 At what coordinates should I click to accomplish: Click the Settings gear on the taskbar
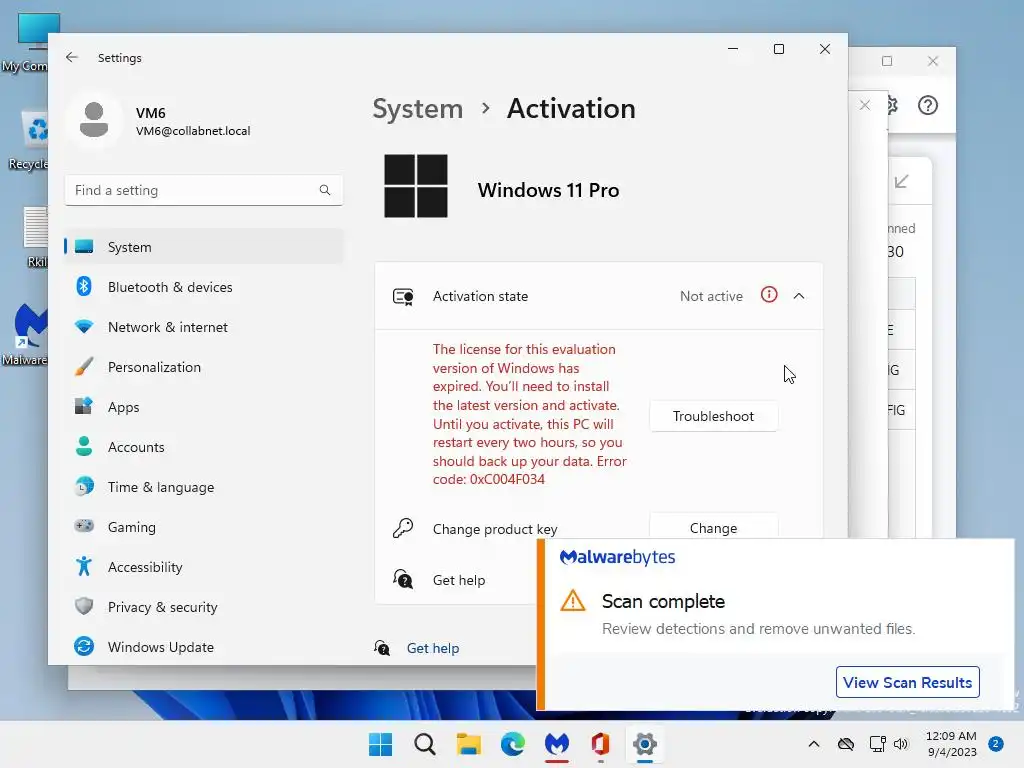645,744
